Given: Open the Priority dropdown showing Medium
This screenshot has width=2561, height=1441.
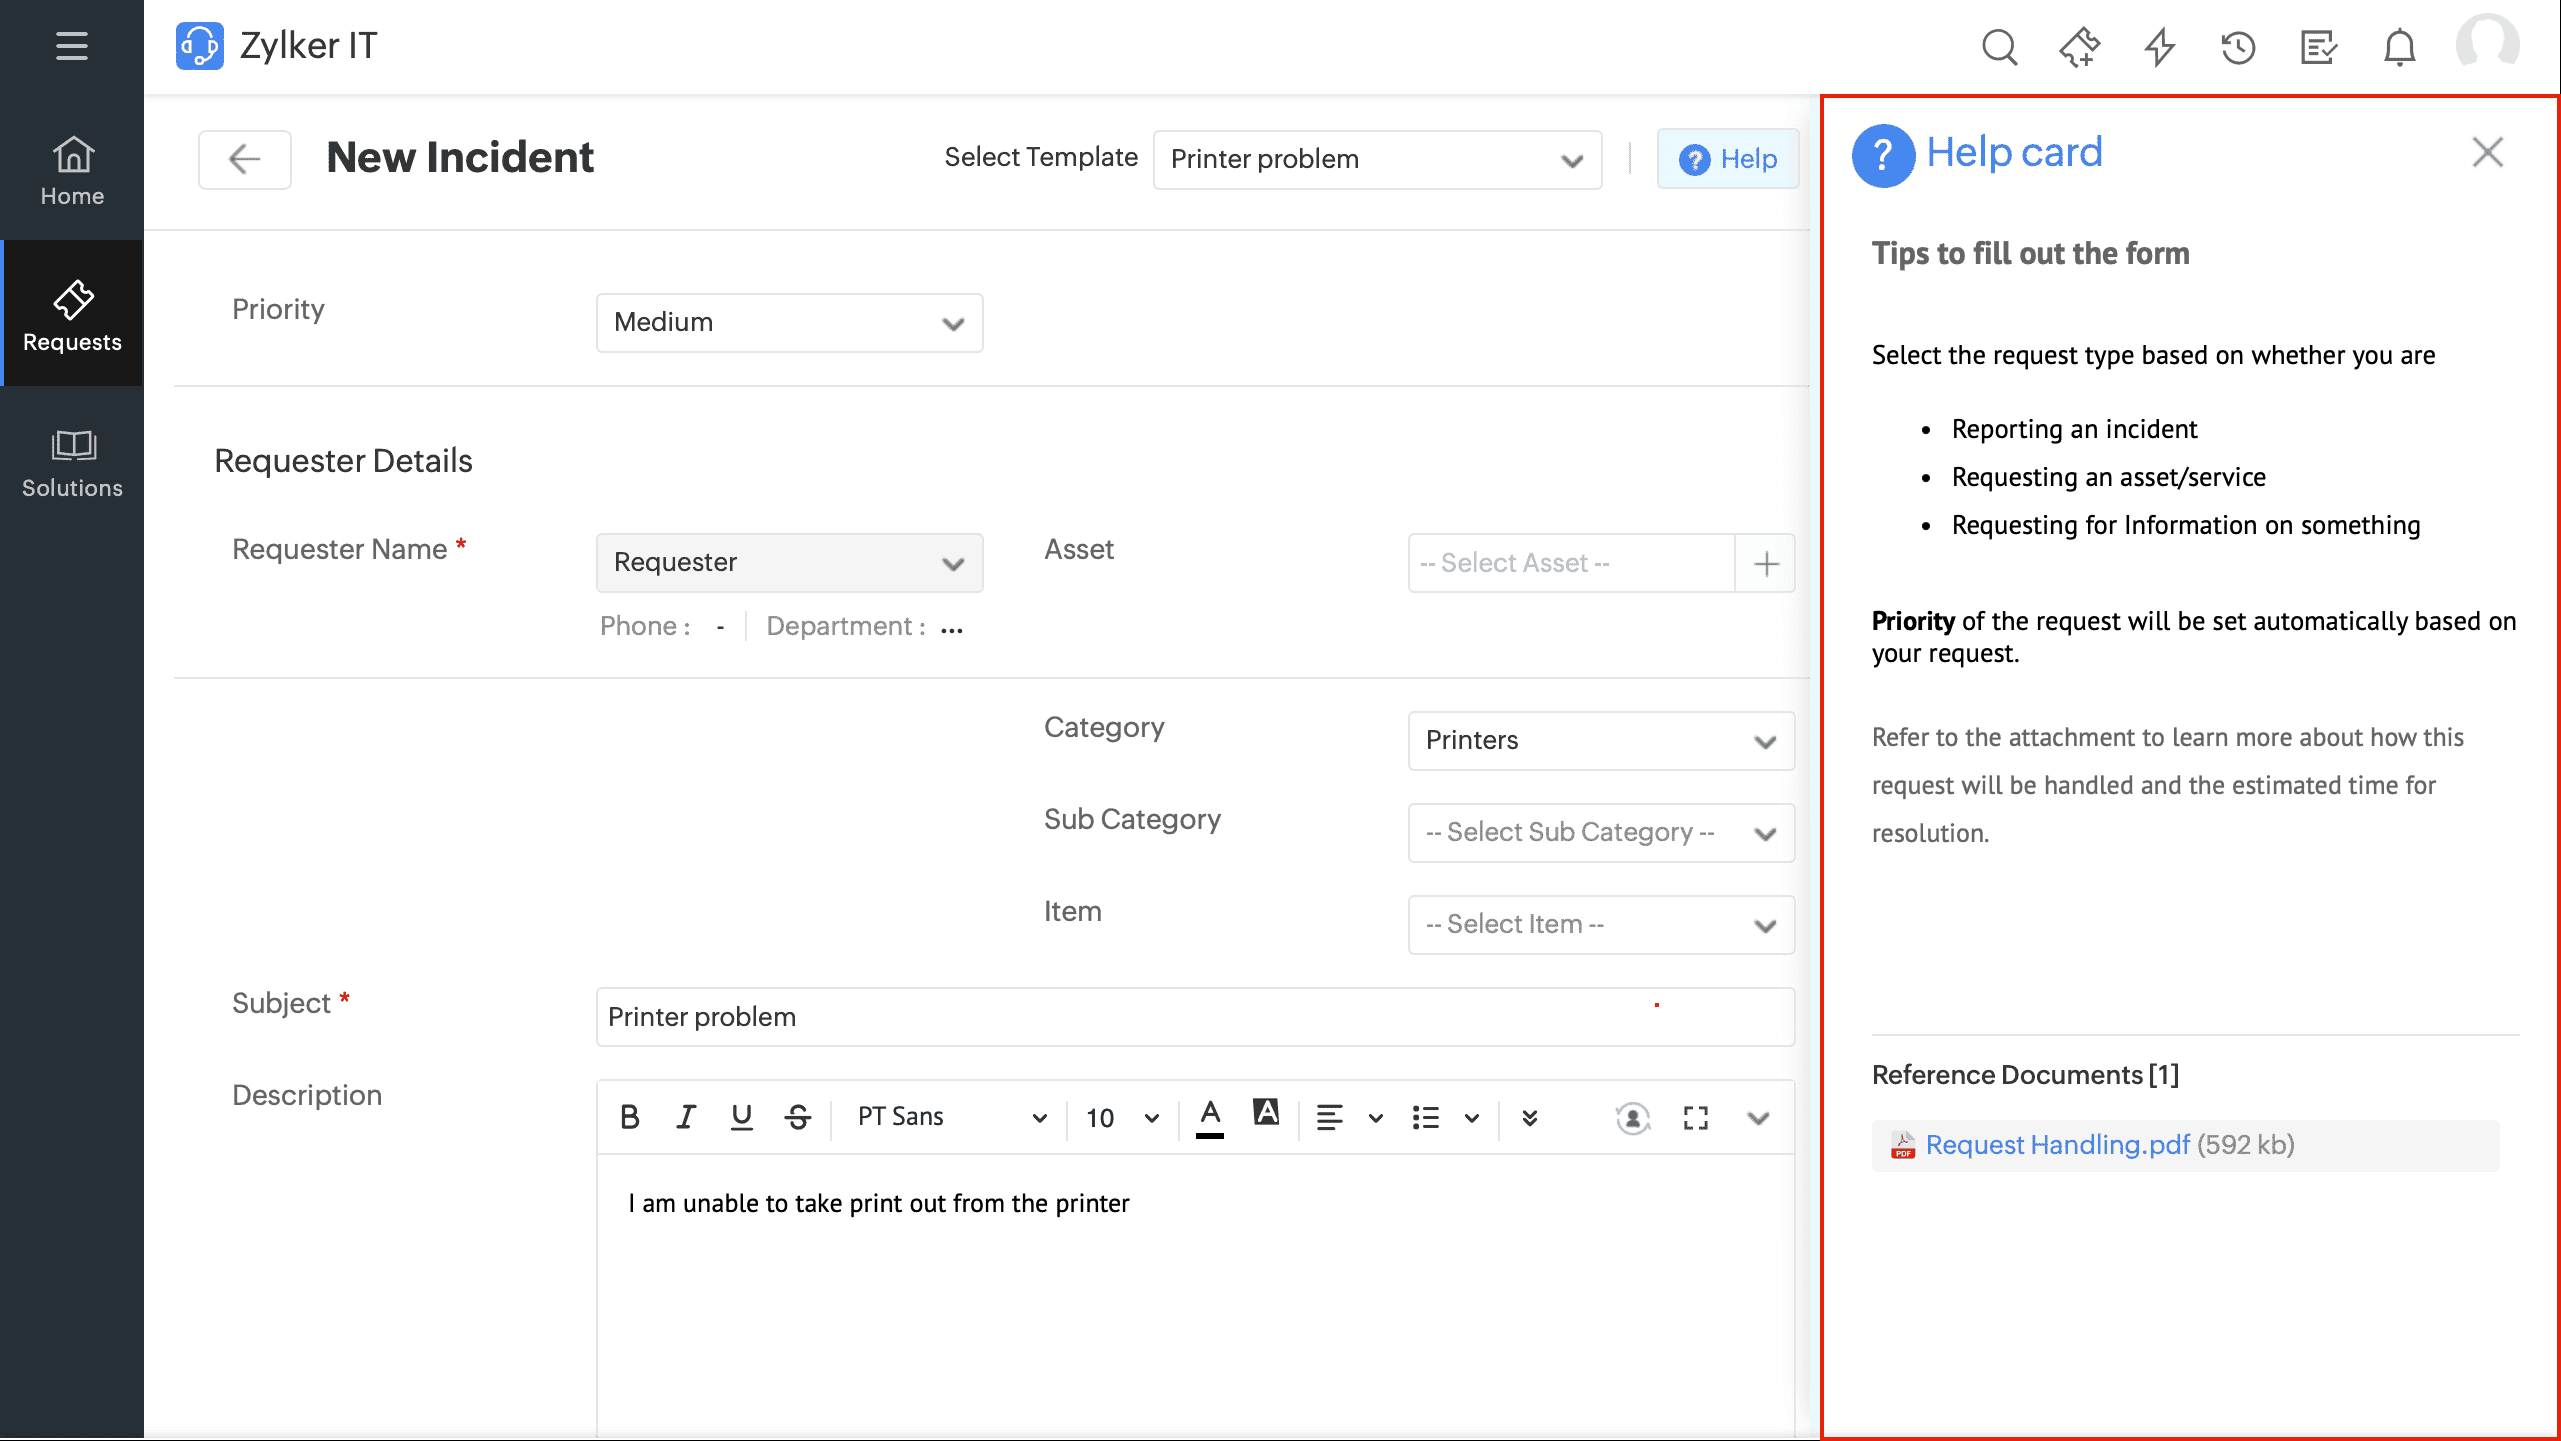Looking at the screenshot, I should pos(789,323).
